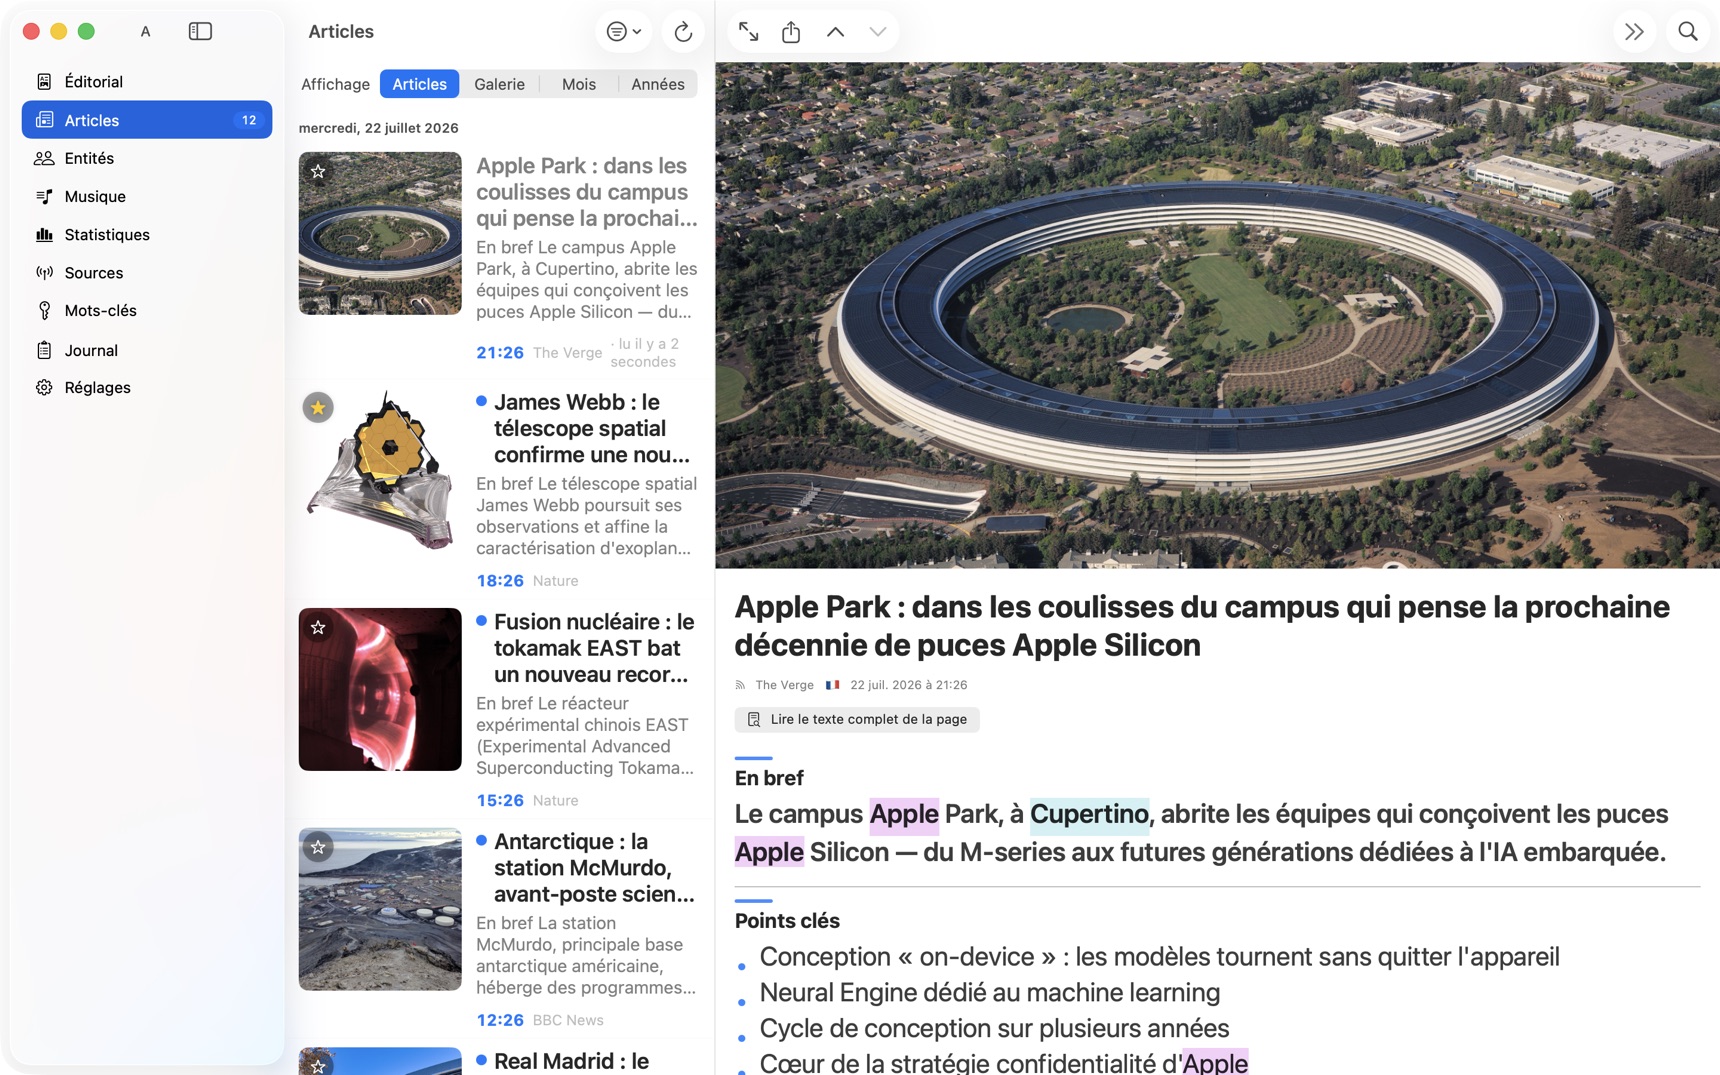Star the Real Madrid article
This screenshot has width=1720, height=1075.
point(318,1066)
